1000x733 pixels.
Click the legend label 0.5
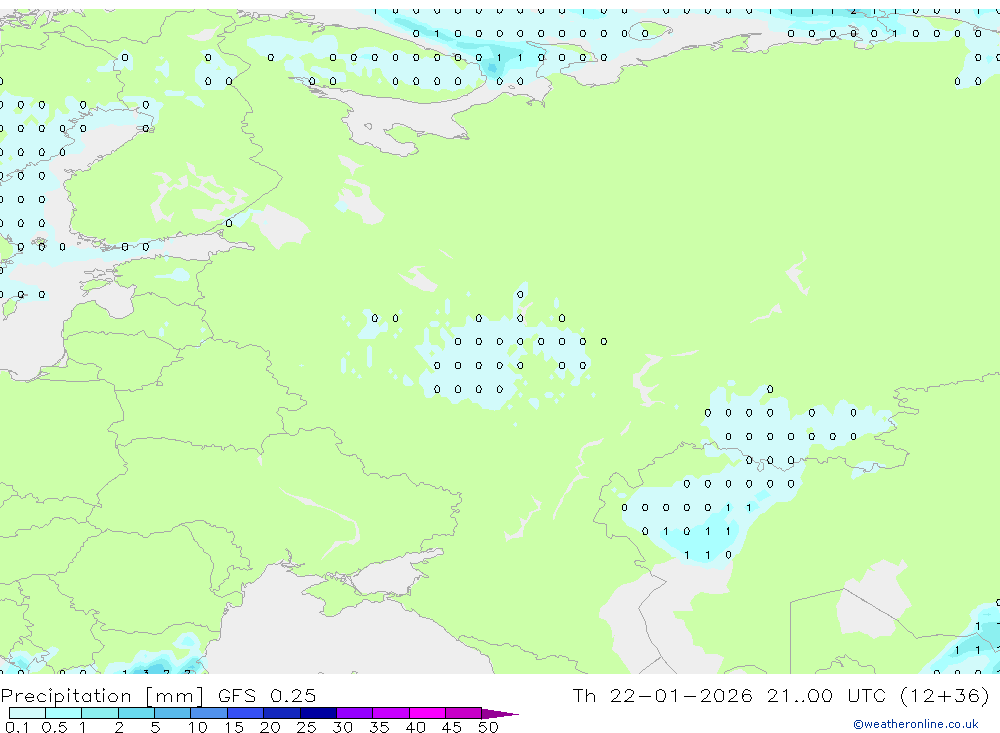[x=54, y=727]
